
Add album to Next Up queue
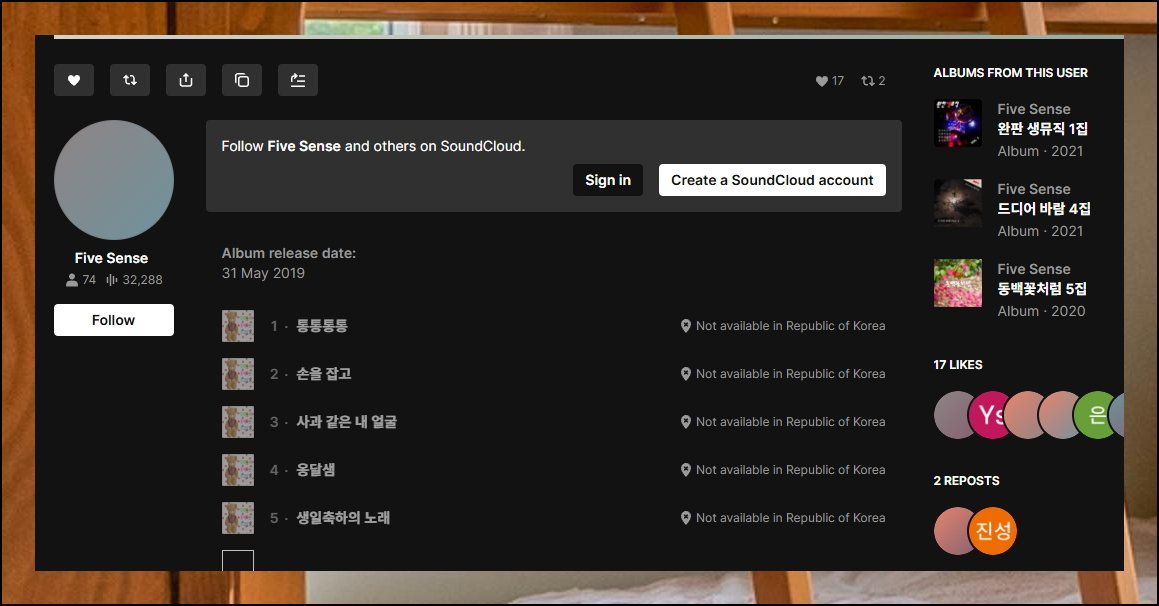pos(298,80)
